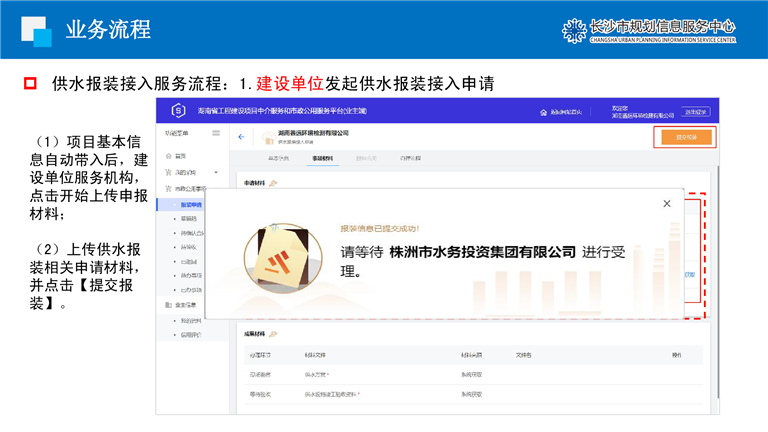Click the paperclip icon next to 申请材料

273,183
